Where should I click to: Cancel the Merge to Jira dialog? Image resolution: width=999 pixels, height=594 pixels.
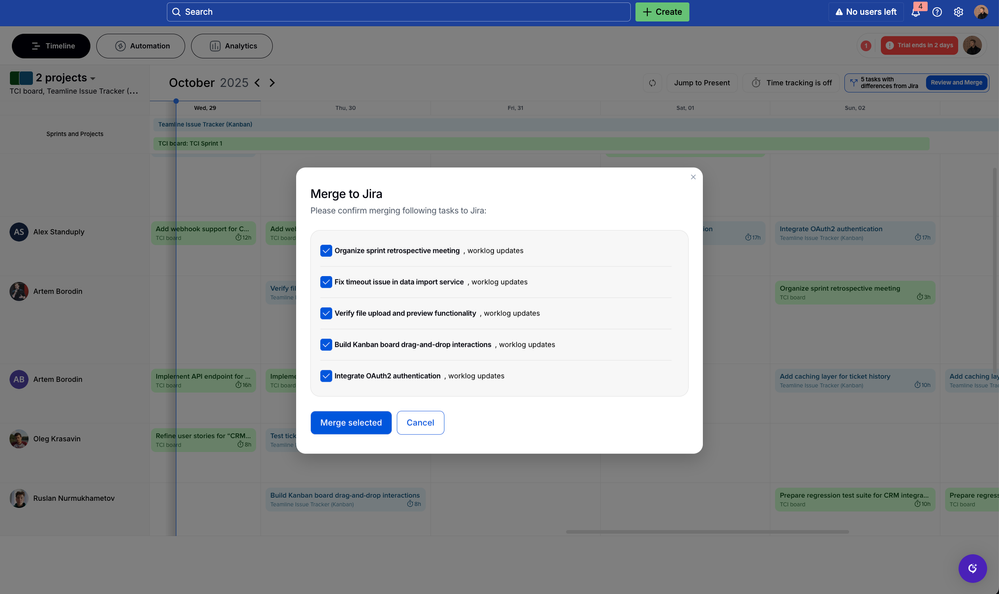pyautogui.click(x=420, y=423)
